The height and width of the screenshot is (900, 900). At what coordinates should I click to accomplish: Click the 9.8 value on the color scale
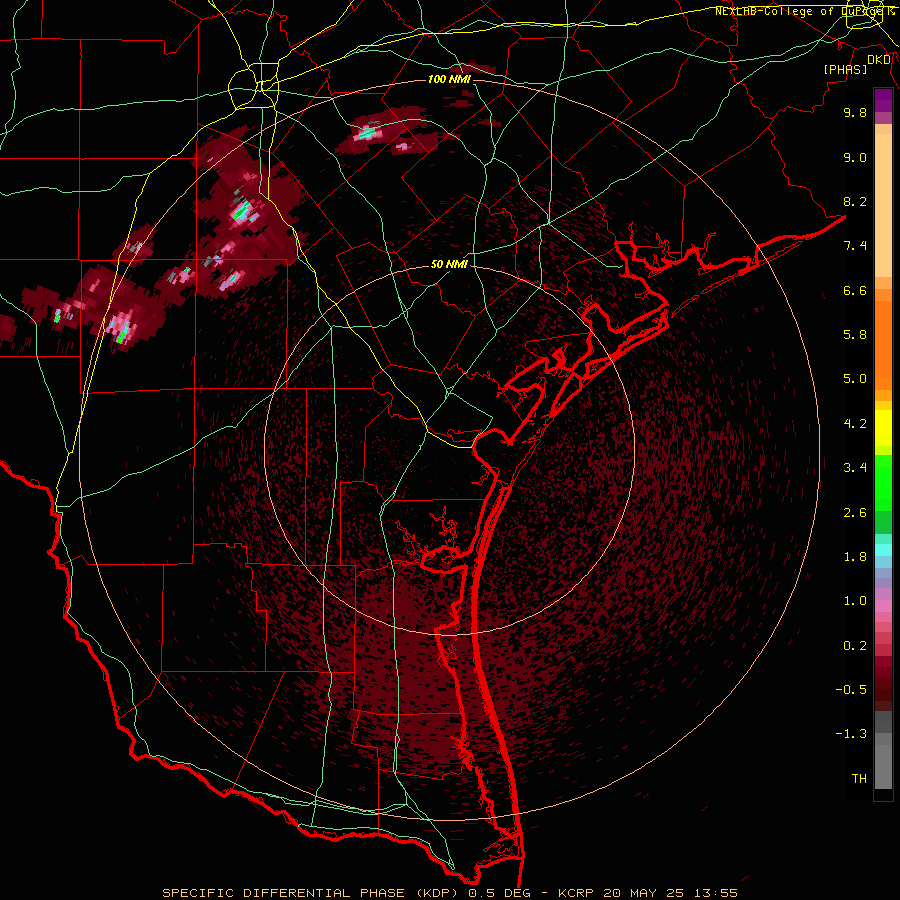[855, 112]
